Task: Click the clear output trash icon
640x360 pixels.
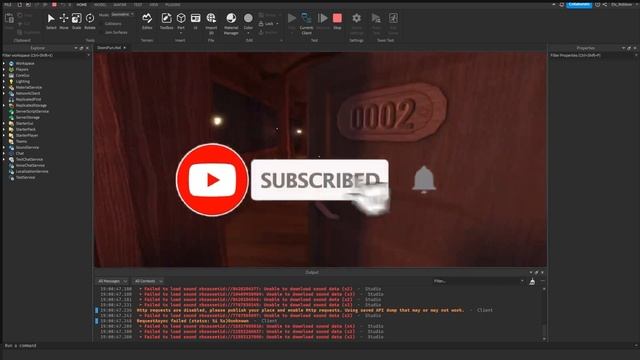Action: point(532,281)
